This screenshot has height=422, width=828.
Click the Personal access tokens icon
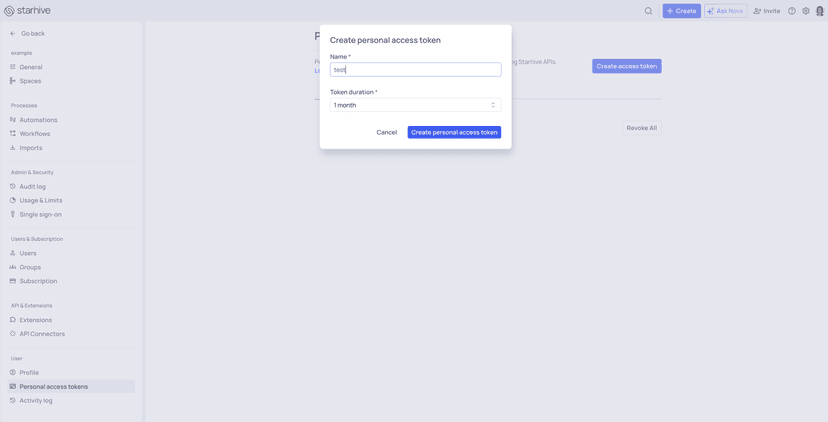(13, 387)
